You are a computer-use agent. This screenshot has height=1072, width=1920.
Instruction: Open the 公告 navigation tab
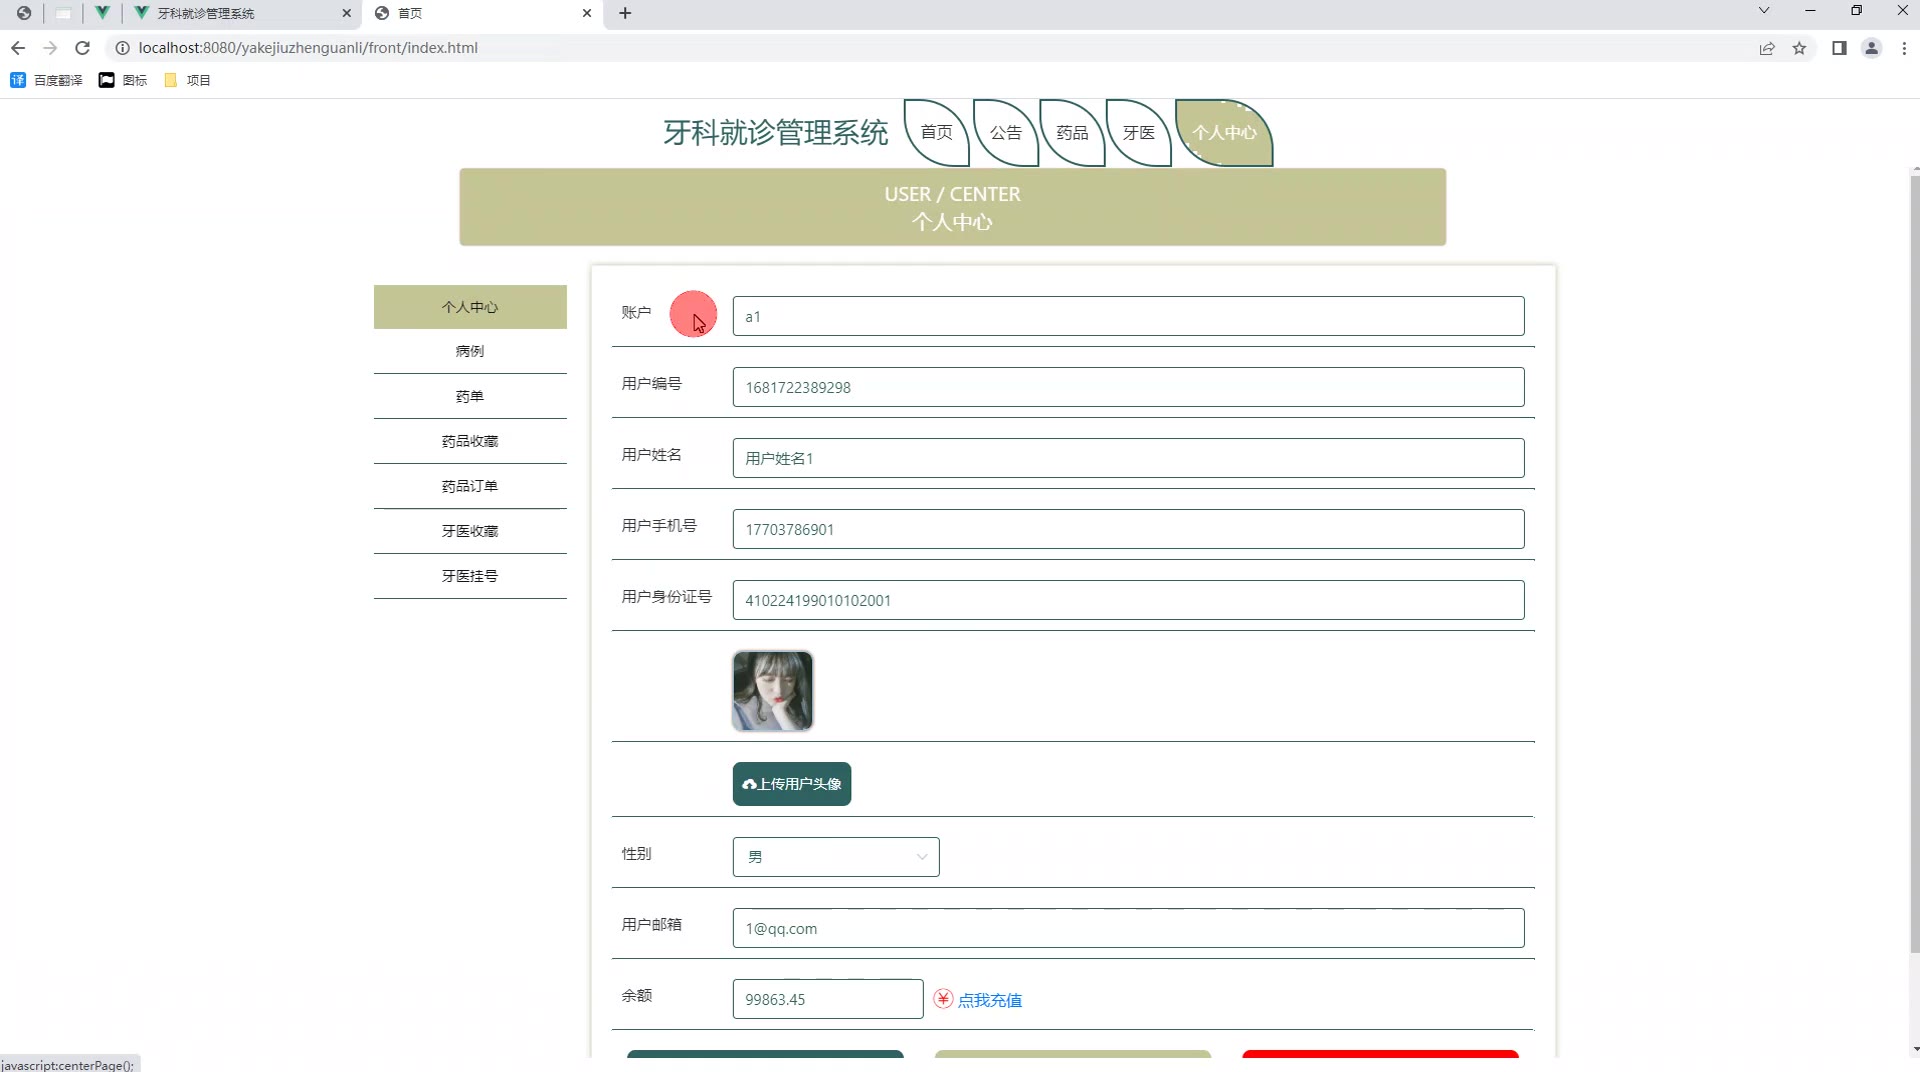pos(1006,133)
